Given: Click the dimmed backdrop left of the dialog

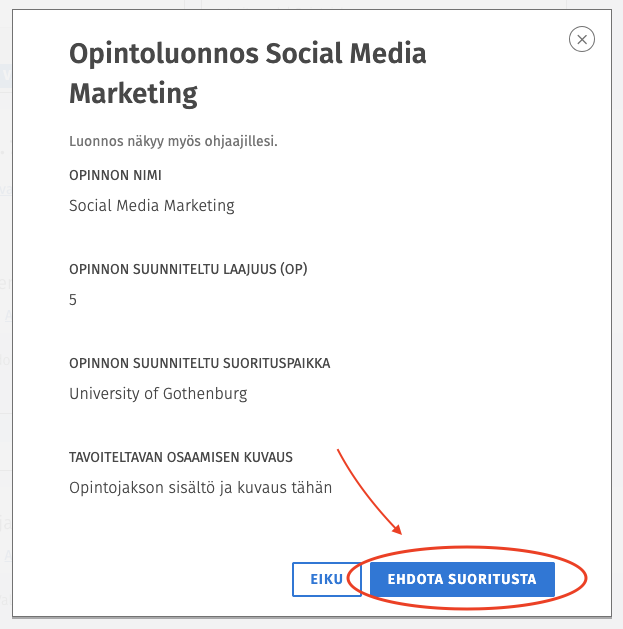Looking at the screenshot, I should 6,321.
